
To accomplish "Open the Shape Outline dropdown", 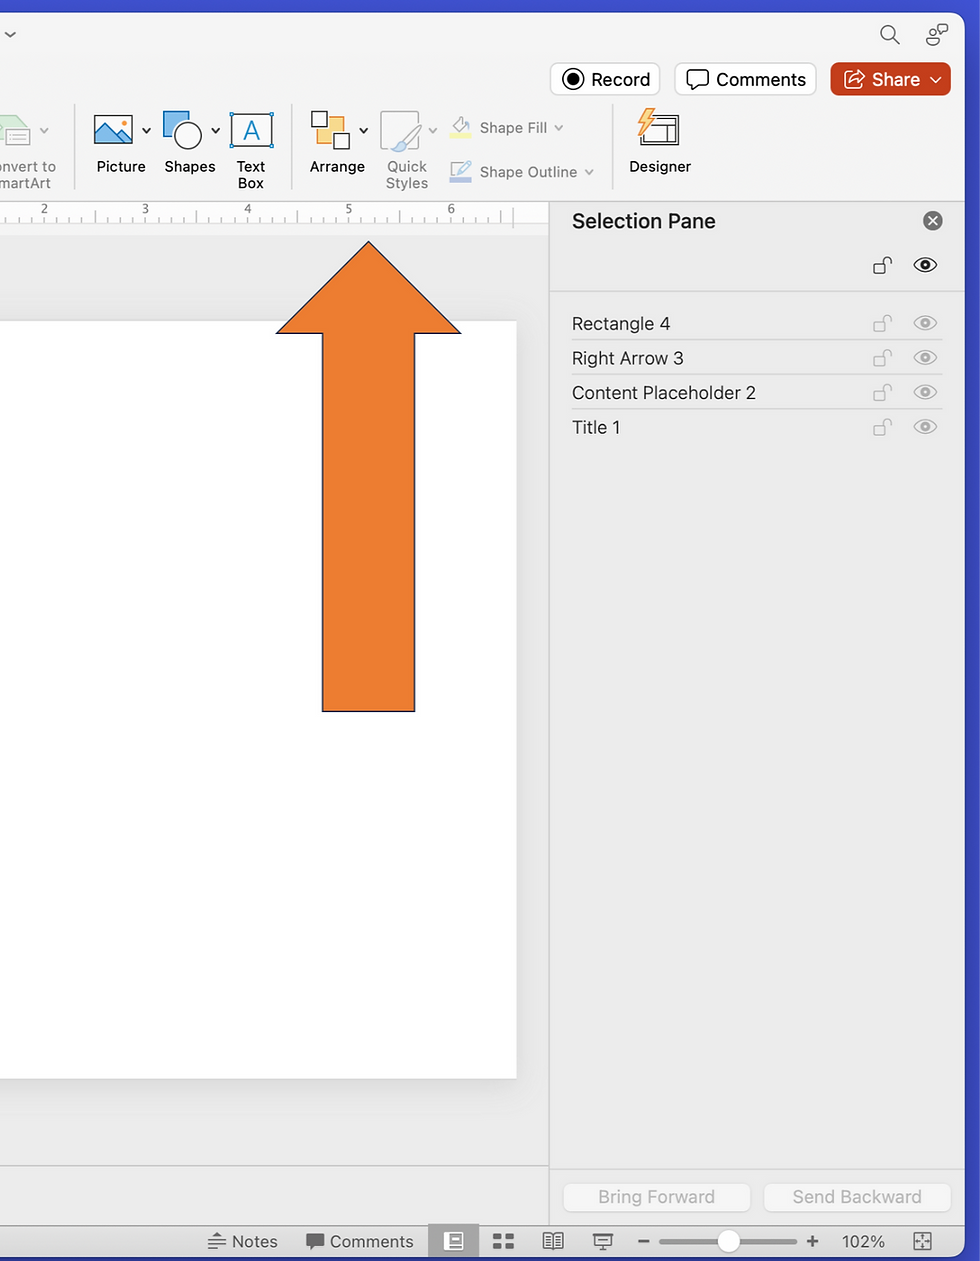I will coord(589,171).
